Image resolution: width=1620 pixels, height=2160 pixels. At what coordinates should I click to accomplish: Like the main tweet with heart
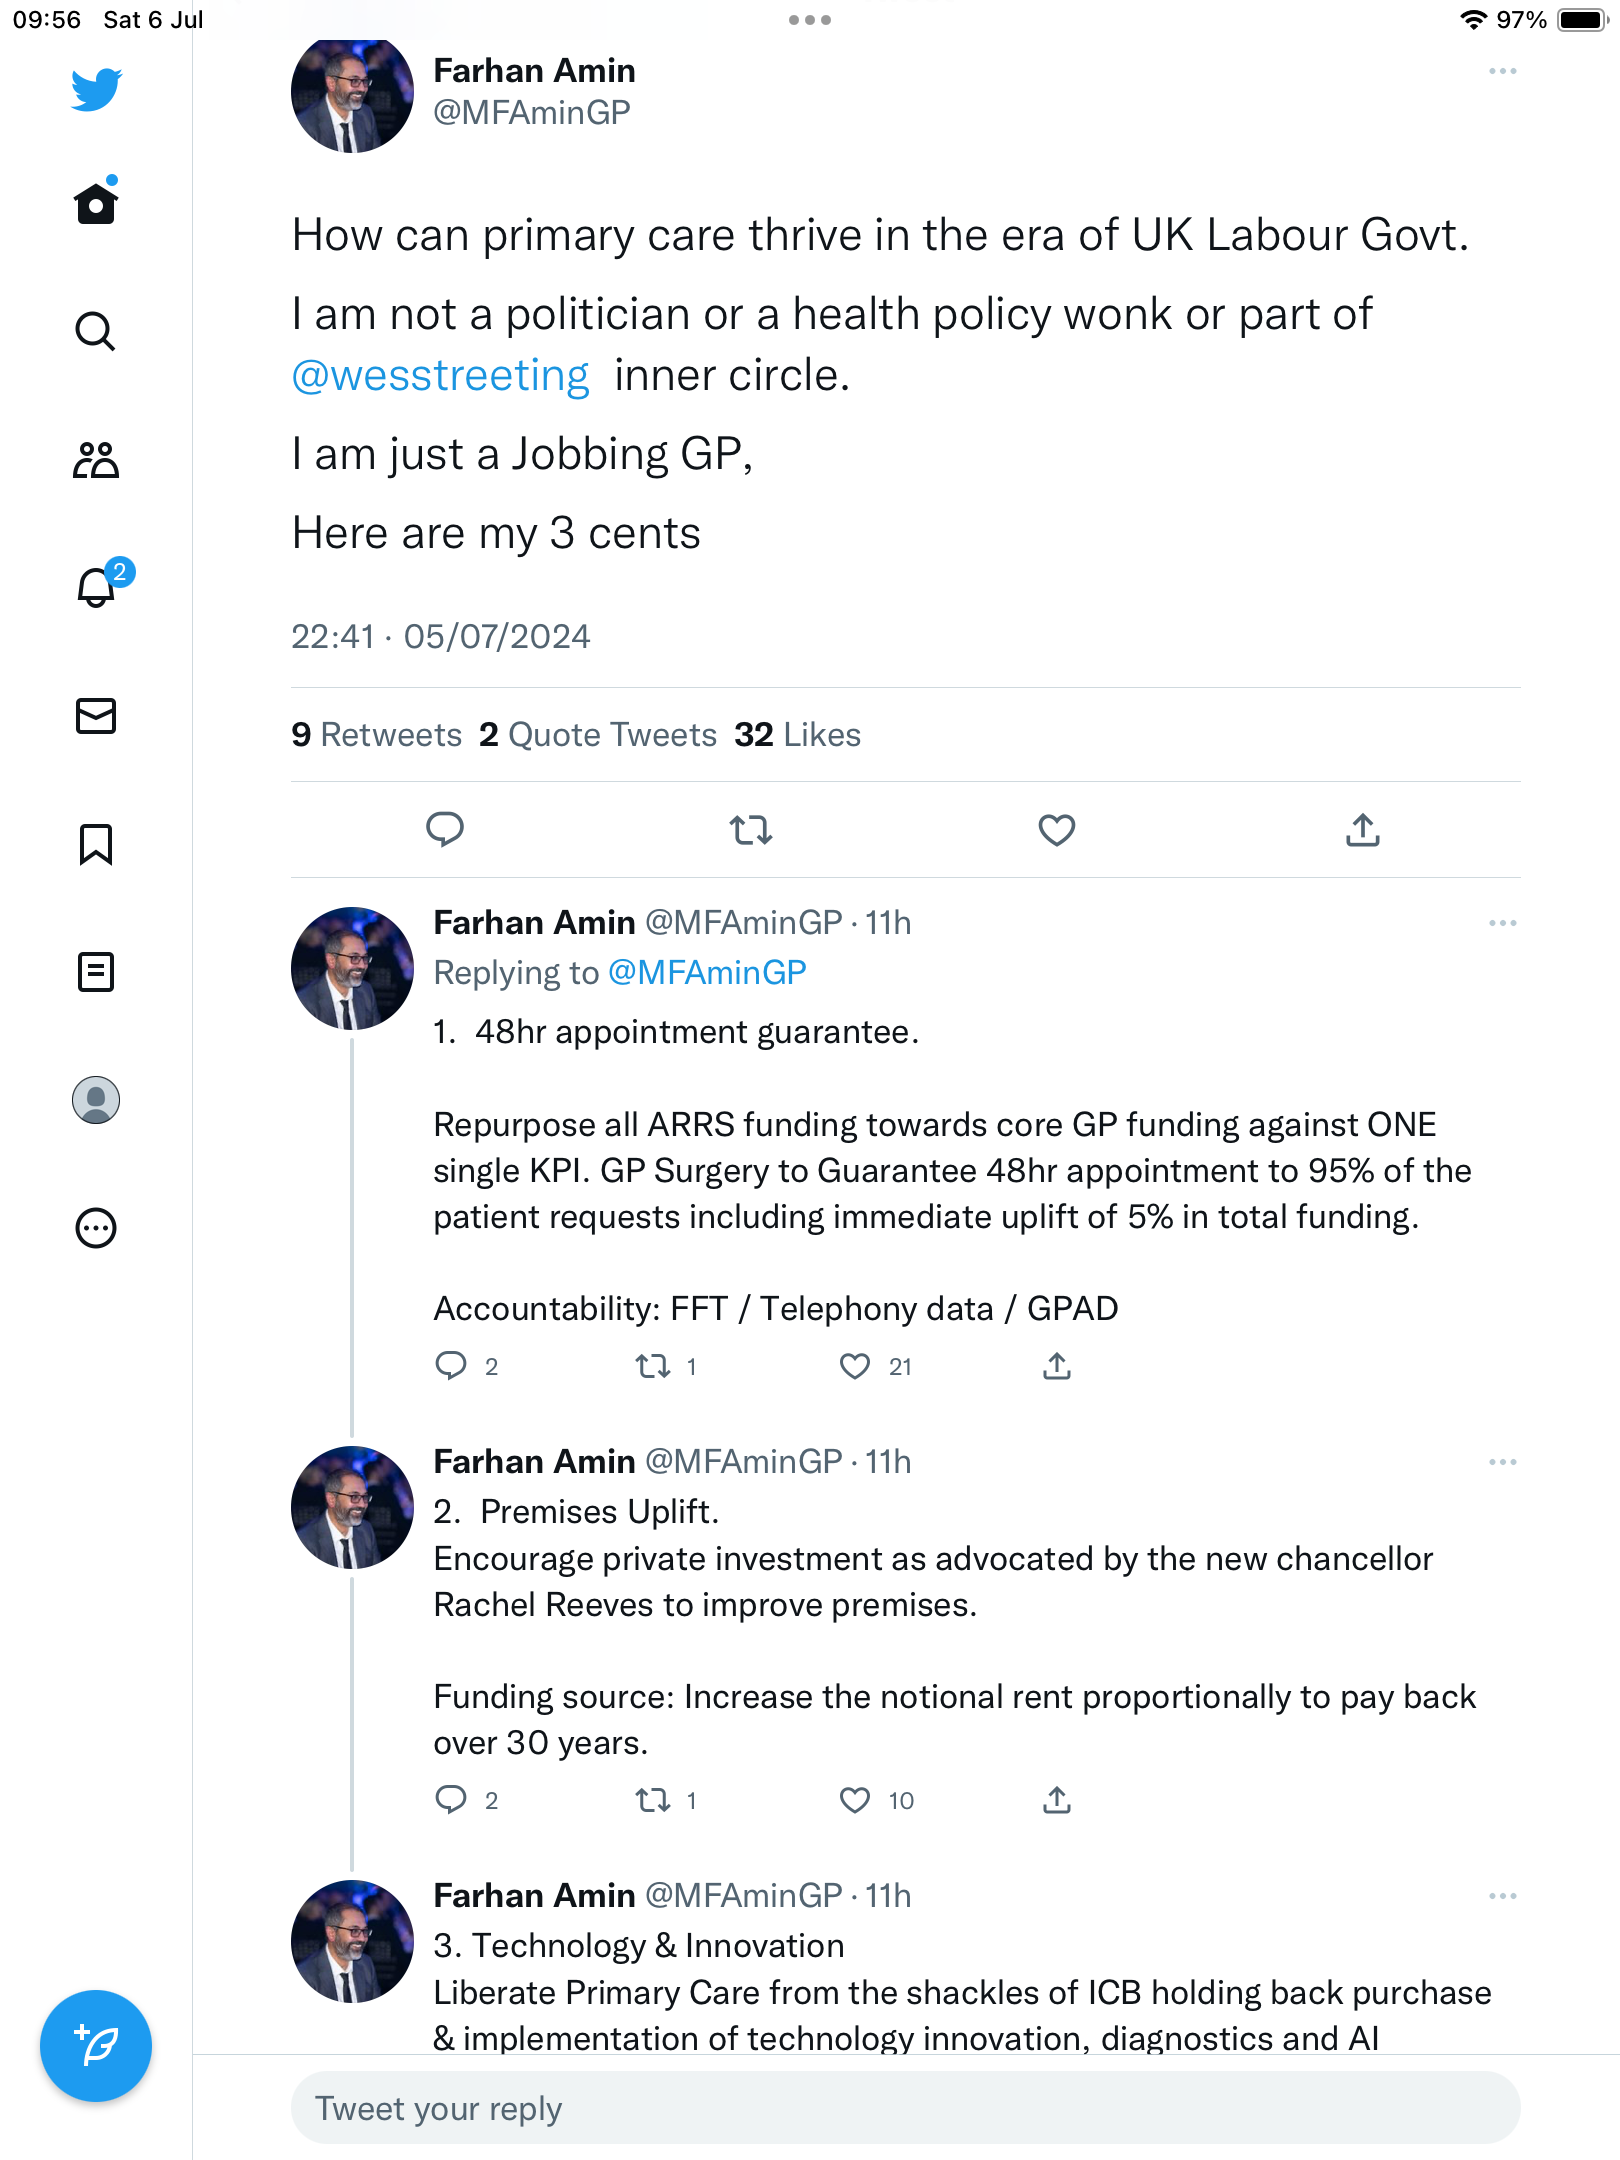coord(1056,830)
